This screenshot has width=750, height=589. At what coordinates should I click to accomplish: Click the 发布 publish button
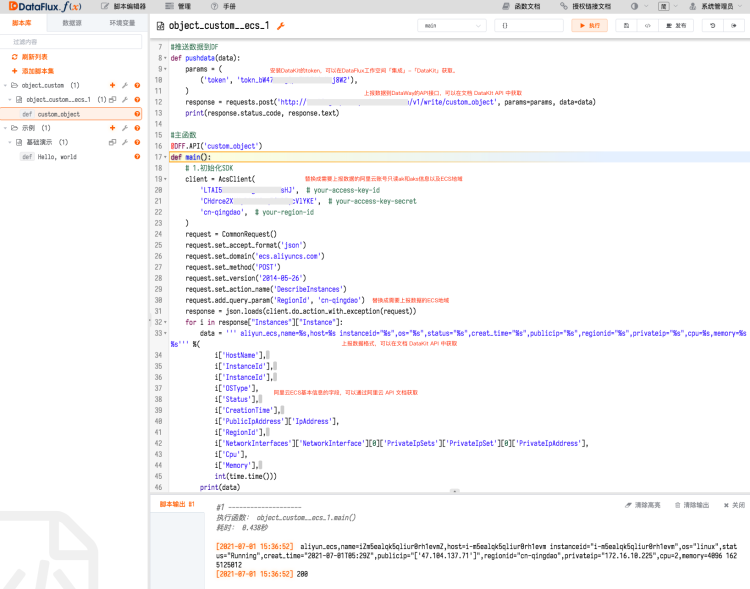676,25
